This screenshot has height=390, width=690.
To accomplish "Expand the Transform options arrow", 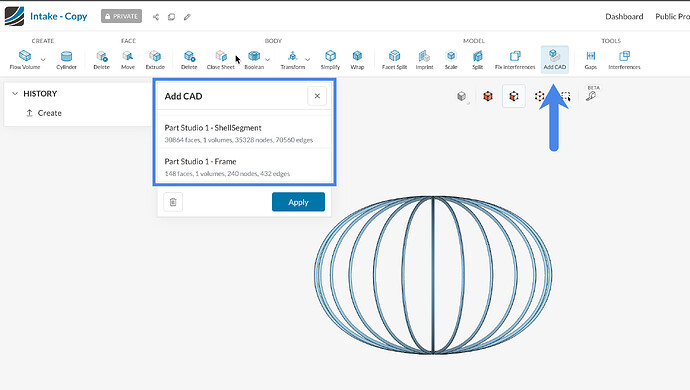I will pos(308,59).
